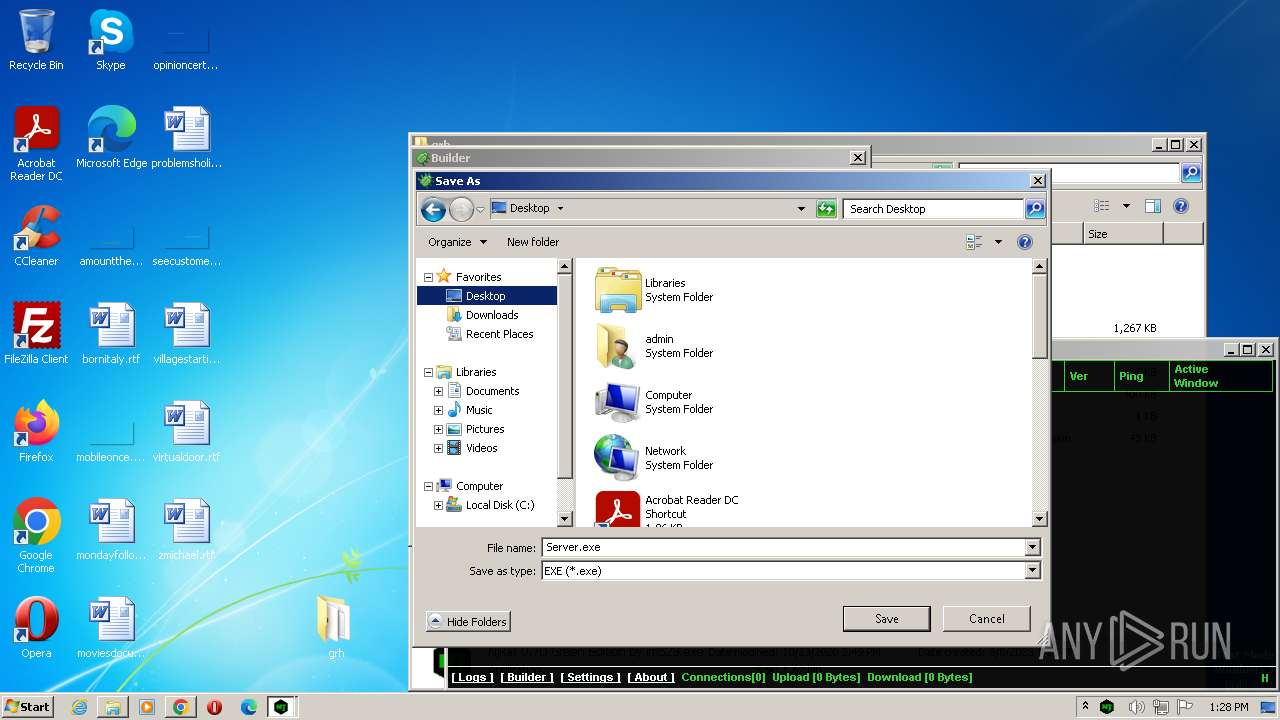Screen dimensions: 1280x720
Task: Click the Chrome icon in the taskbar
Action: 180,707
